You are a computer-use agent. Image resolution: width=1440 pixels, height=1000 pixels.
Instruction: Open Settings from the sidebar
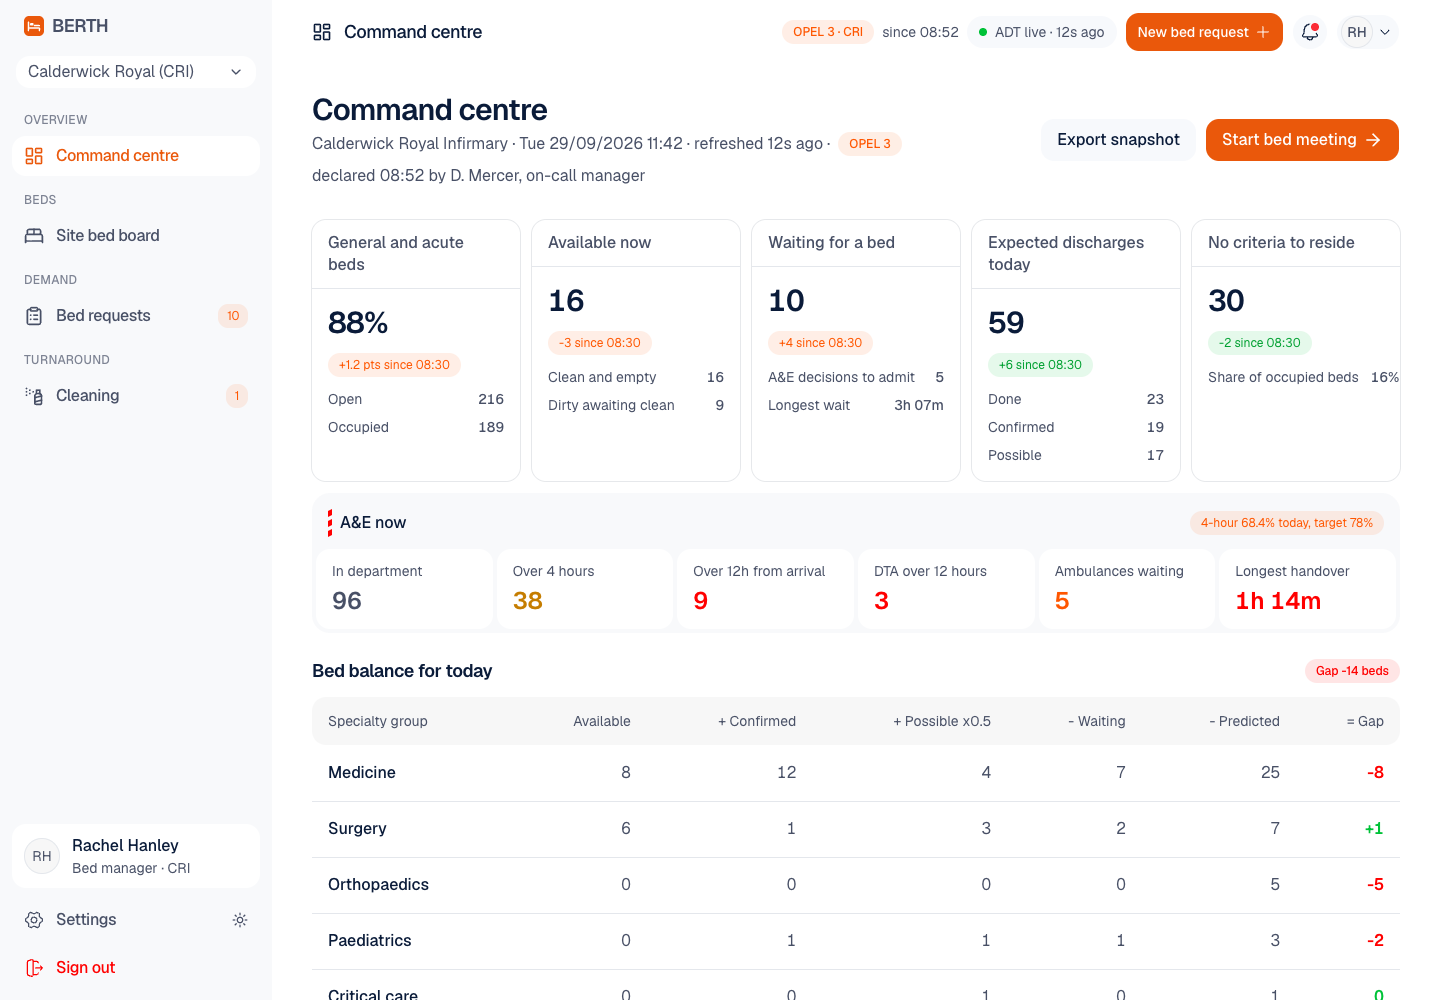point(120,920)
